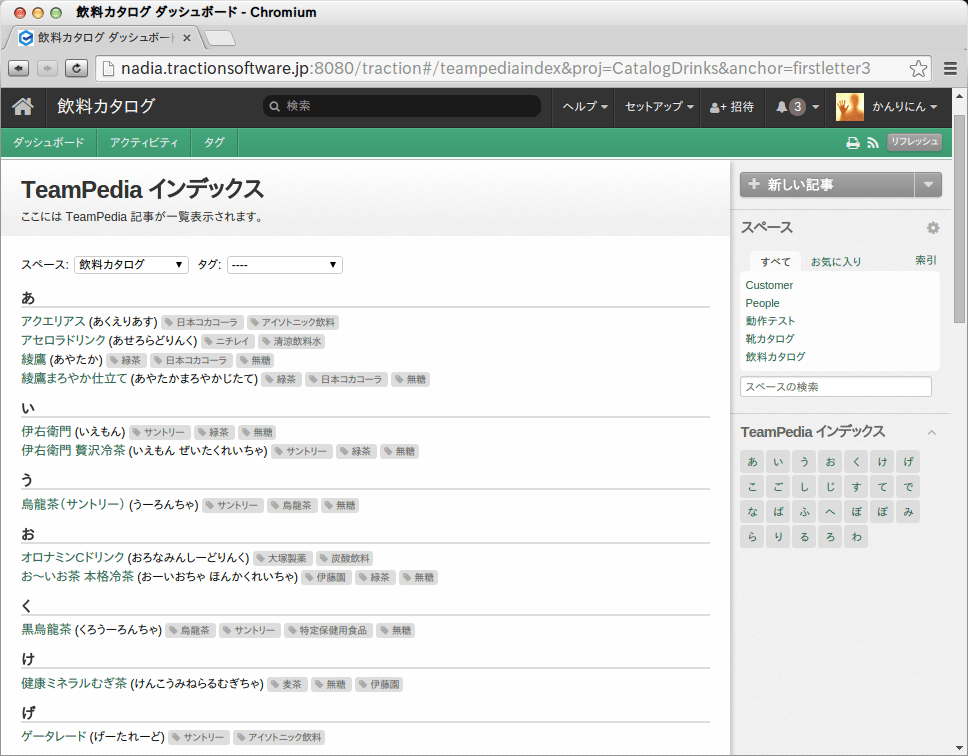This screenshot has width=968, height=756.
Task: Focus the スペースの検索 input field
Action: [x=835, y=386]
